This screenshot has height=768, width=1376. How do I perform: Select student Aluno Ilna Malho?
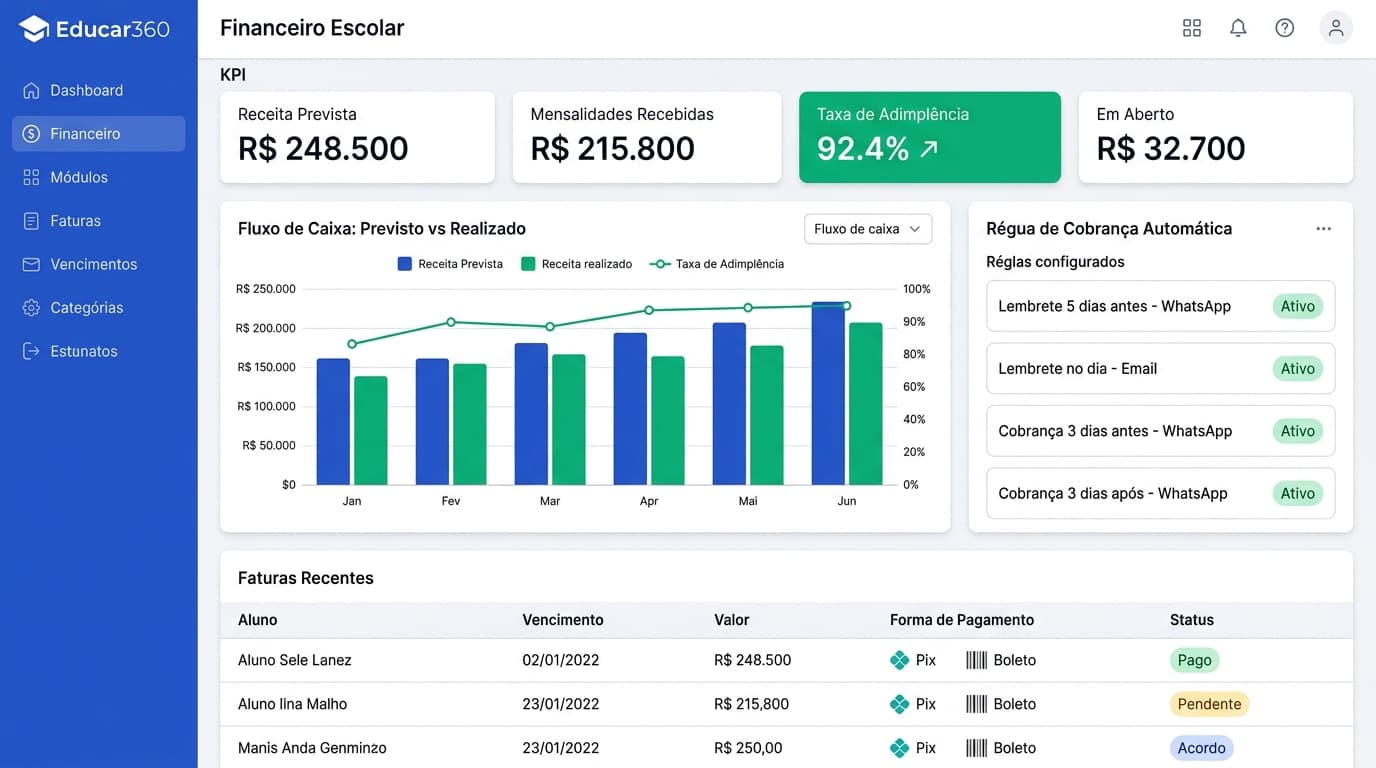tap(293, 704)
